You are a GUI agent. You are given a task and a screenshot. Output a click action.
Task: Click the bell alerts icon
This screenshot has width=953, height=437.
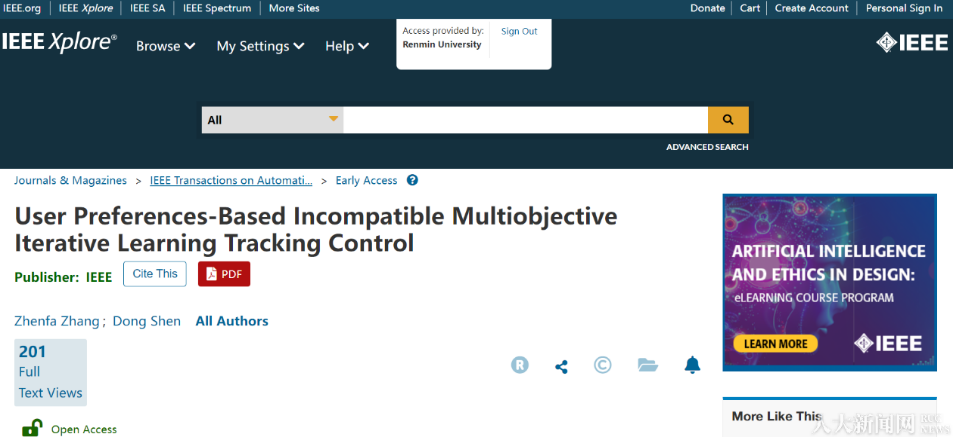pos(692,365)
